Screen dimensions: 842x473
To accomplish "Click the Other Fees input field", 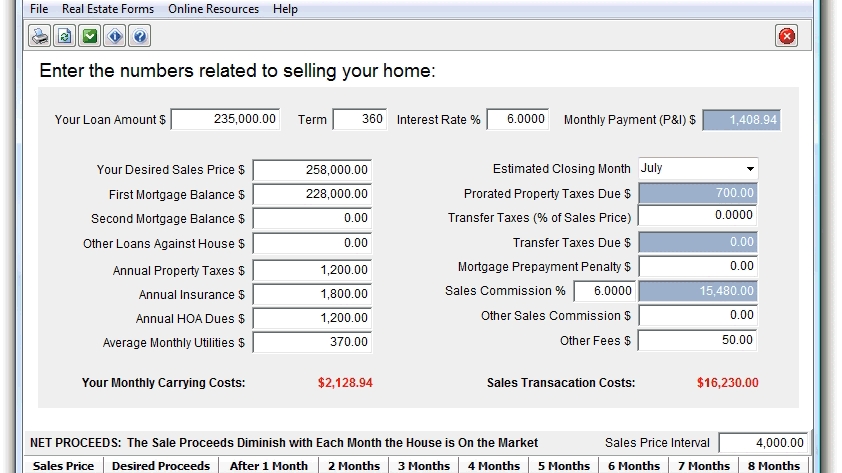I will tap(697, 341).
